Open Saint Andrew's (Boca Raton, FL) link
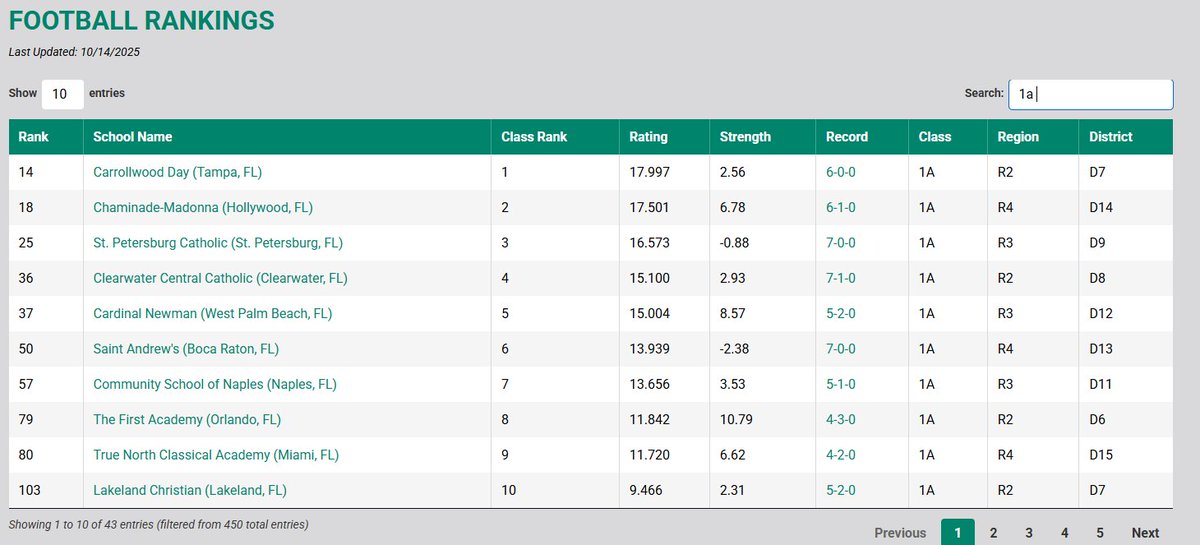Image resolution: width=1200 pixels, height=545 pixels. 186,349
